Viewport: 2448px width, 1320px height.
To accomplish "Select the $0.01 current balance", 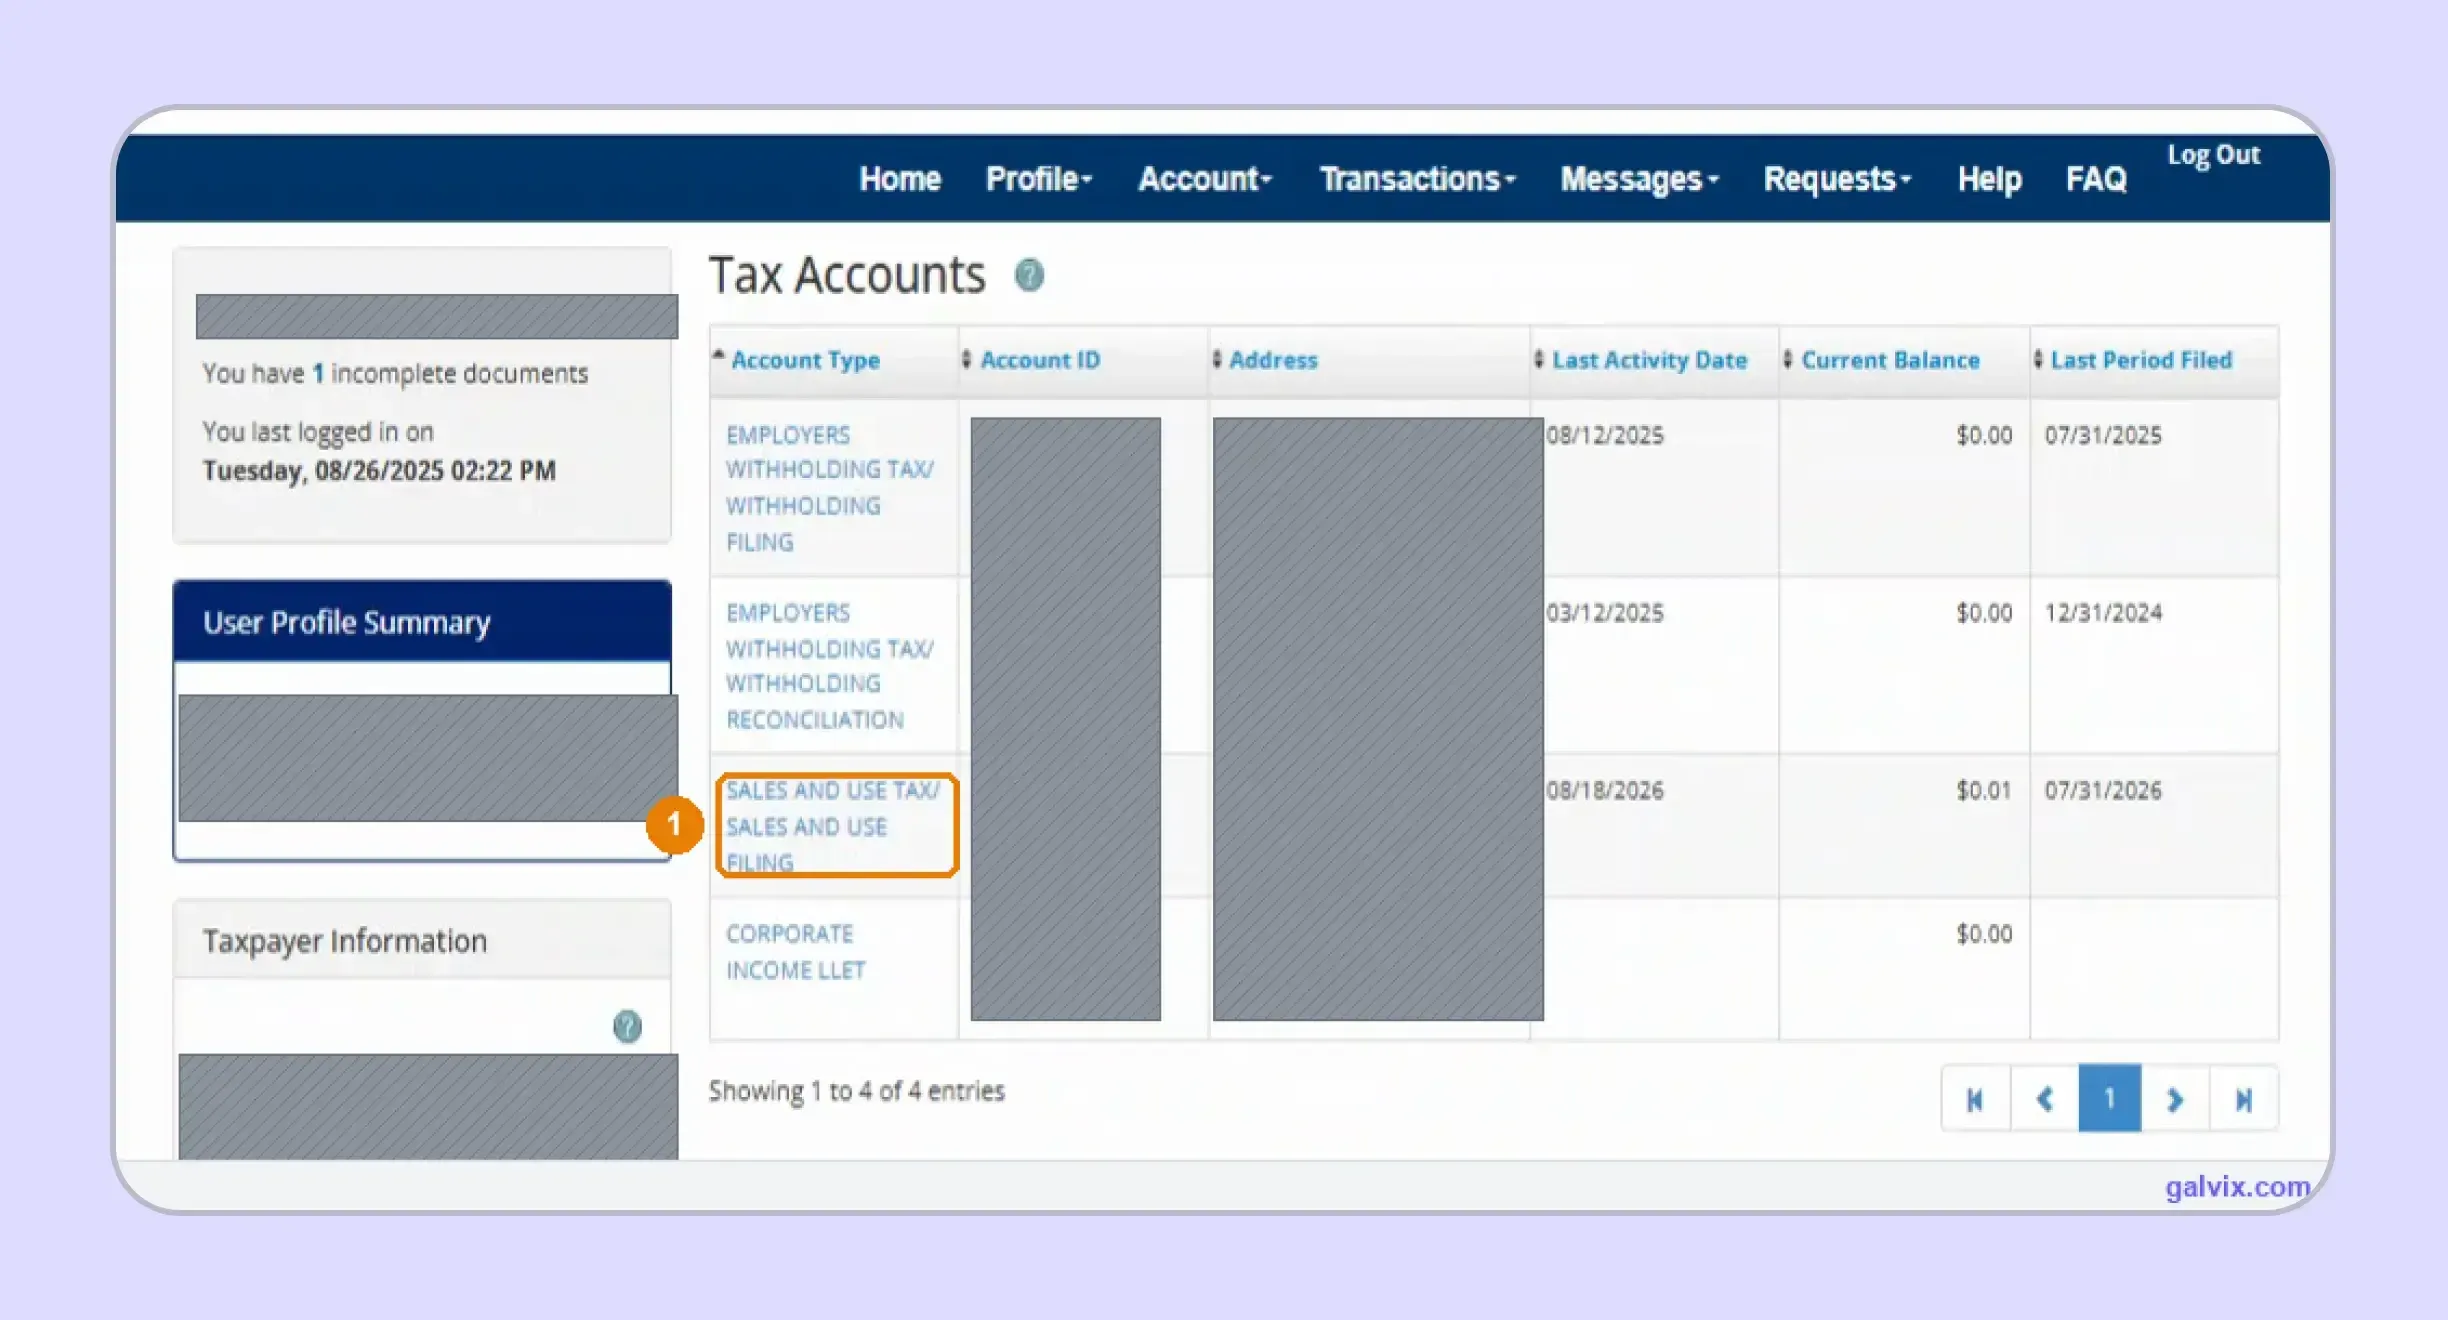I will (1984, 791).
